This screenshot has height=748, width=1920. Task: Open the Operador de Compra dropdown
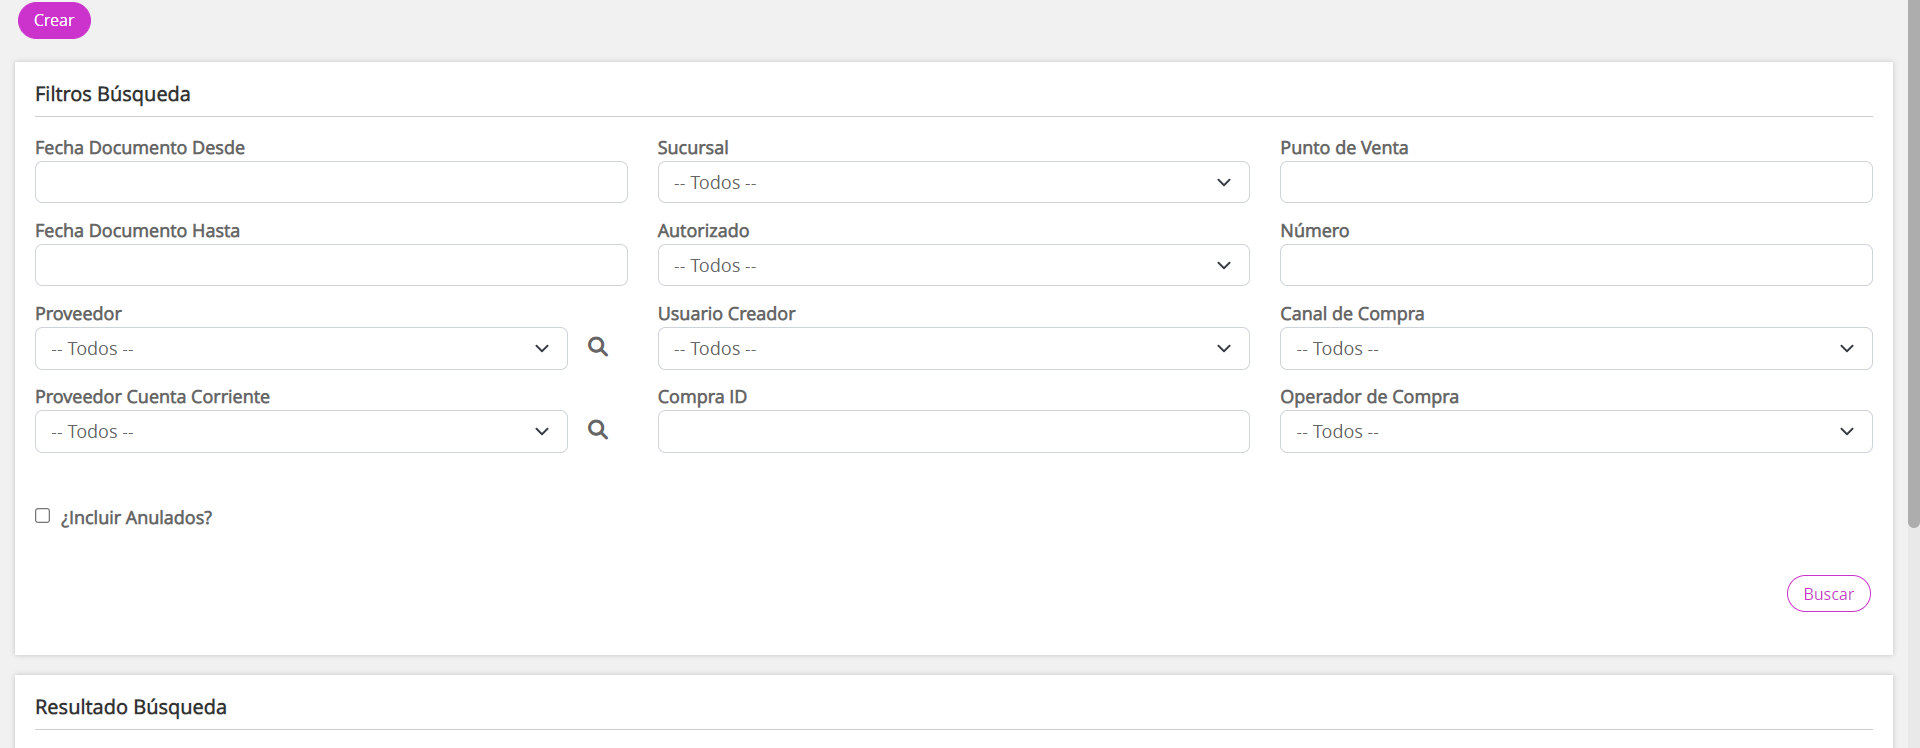click(1575, 431)
